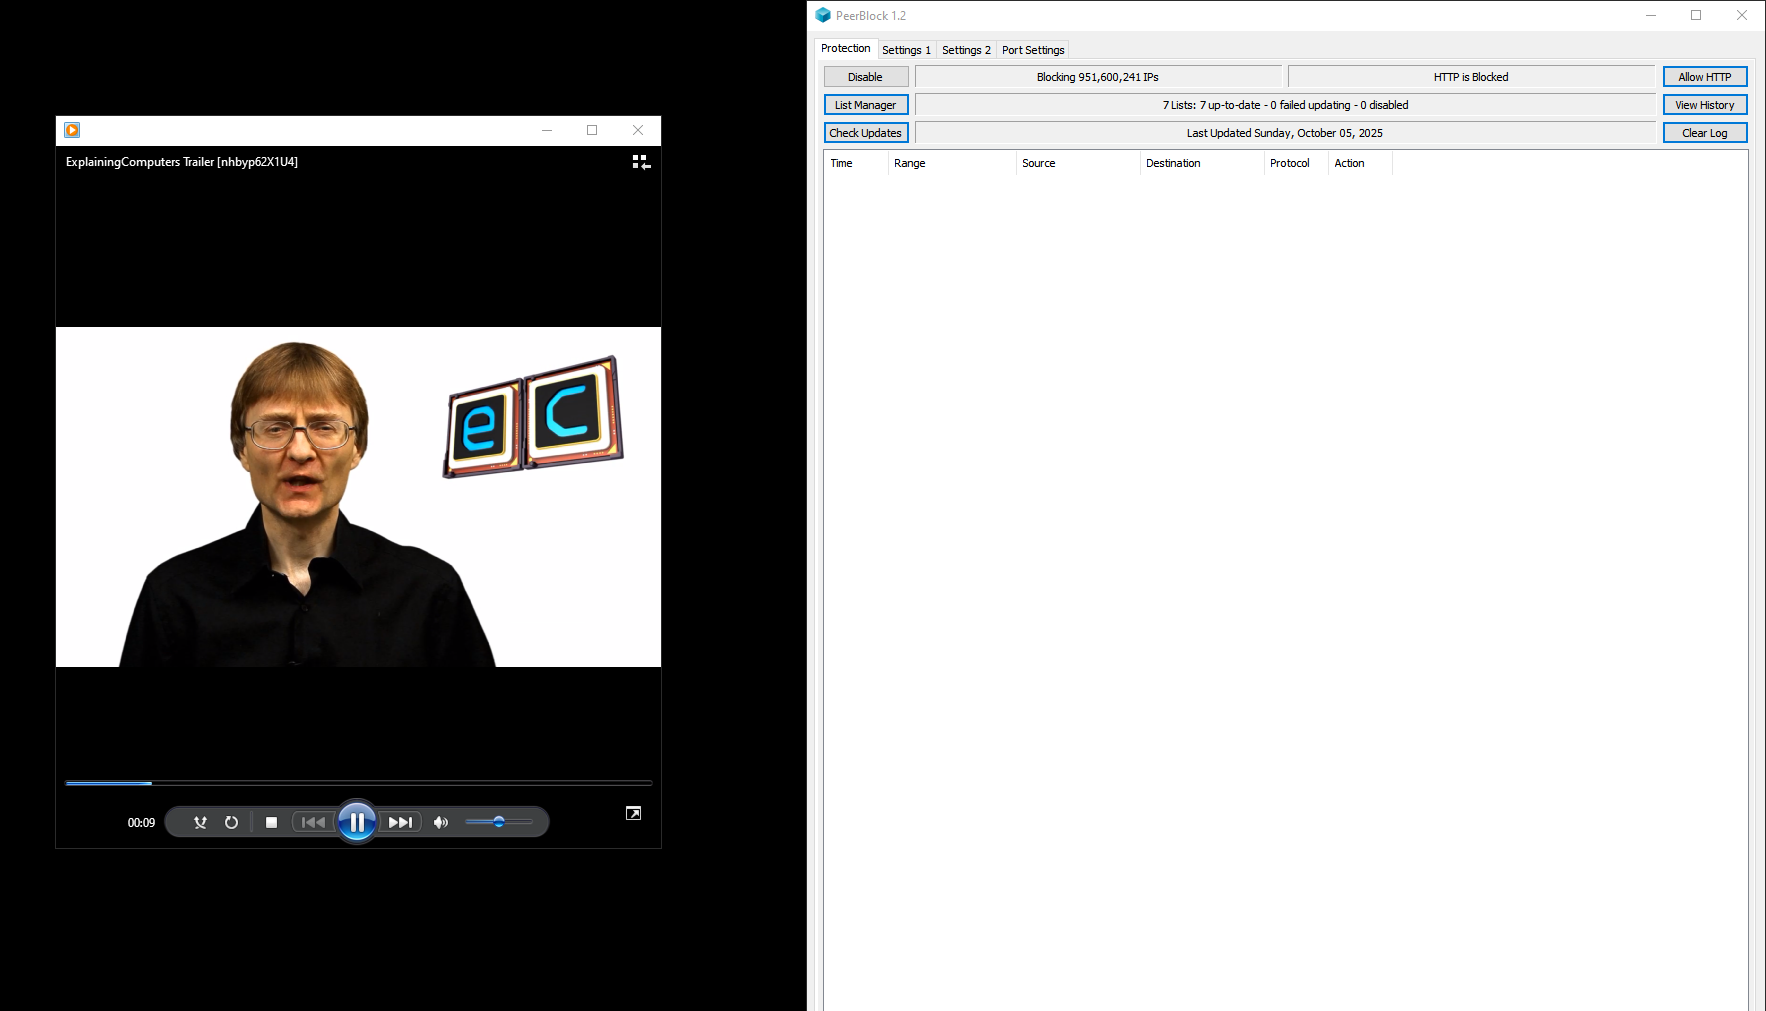
Task: Click the 'HTTP is Blocked' status text
Action: point(1471,77)
